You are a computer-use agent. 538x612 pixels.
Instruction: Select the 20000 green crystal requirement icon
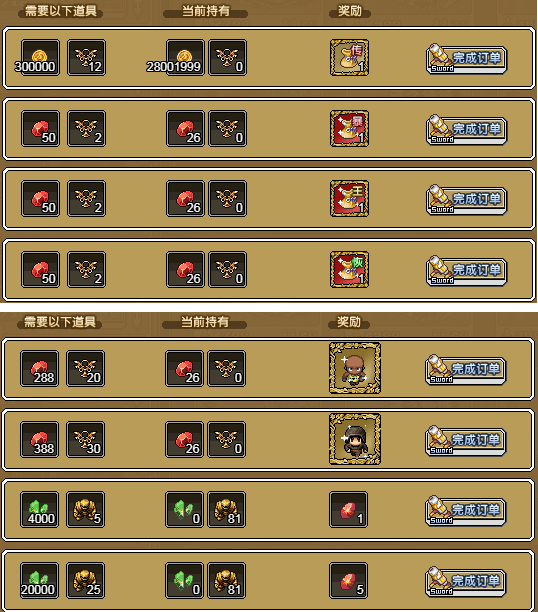[39, 580]
